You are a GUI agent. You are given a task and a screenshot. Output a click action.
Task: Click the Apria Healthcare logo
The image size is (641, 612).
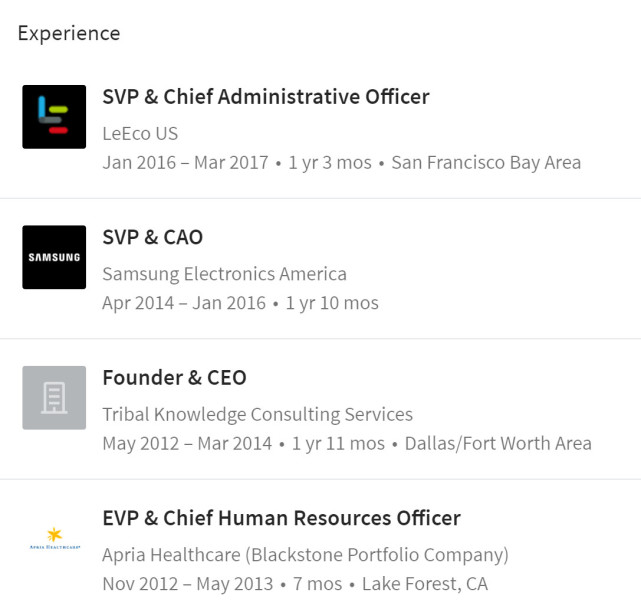coord(54,538)
